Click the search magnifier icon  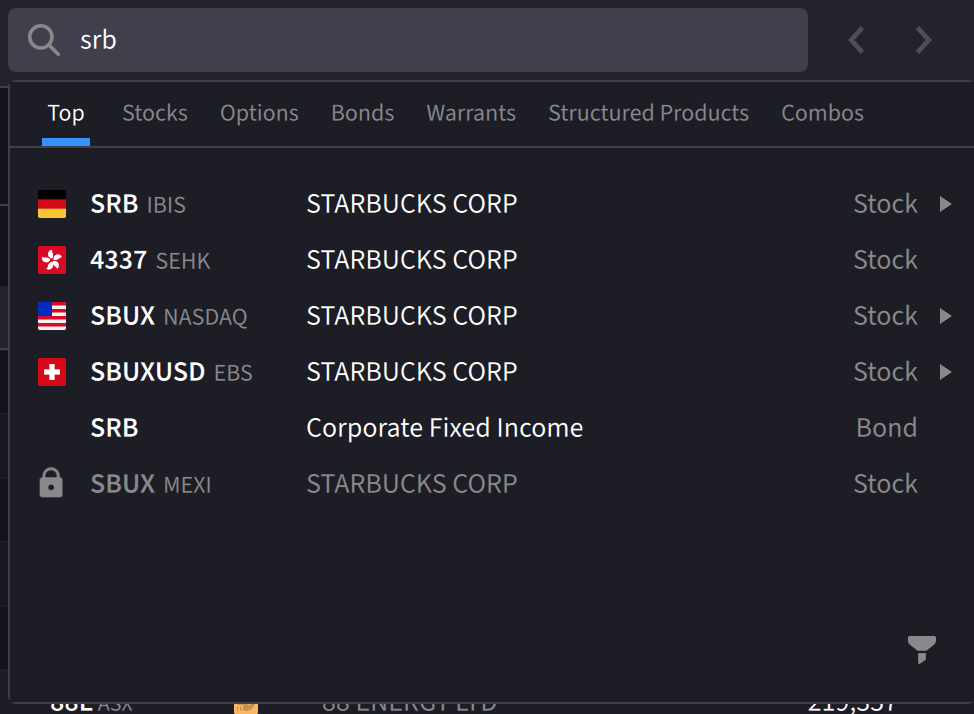pos(44,40)
